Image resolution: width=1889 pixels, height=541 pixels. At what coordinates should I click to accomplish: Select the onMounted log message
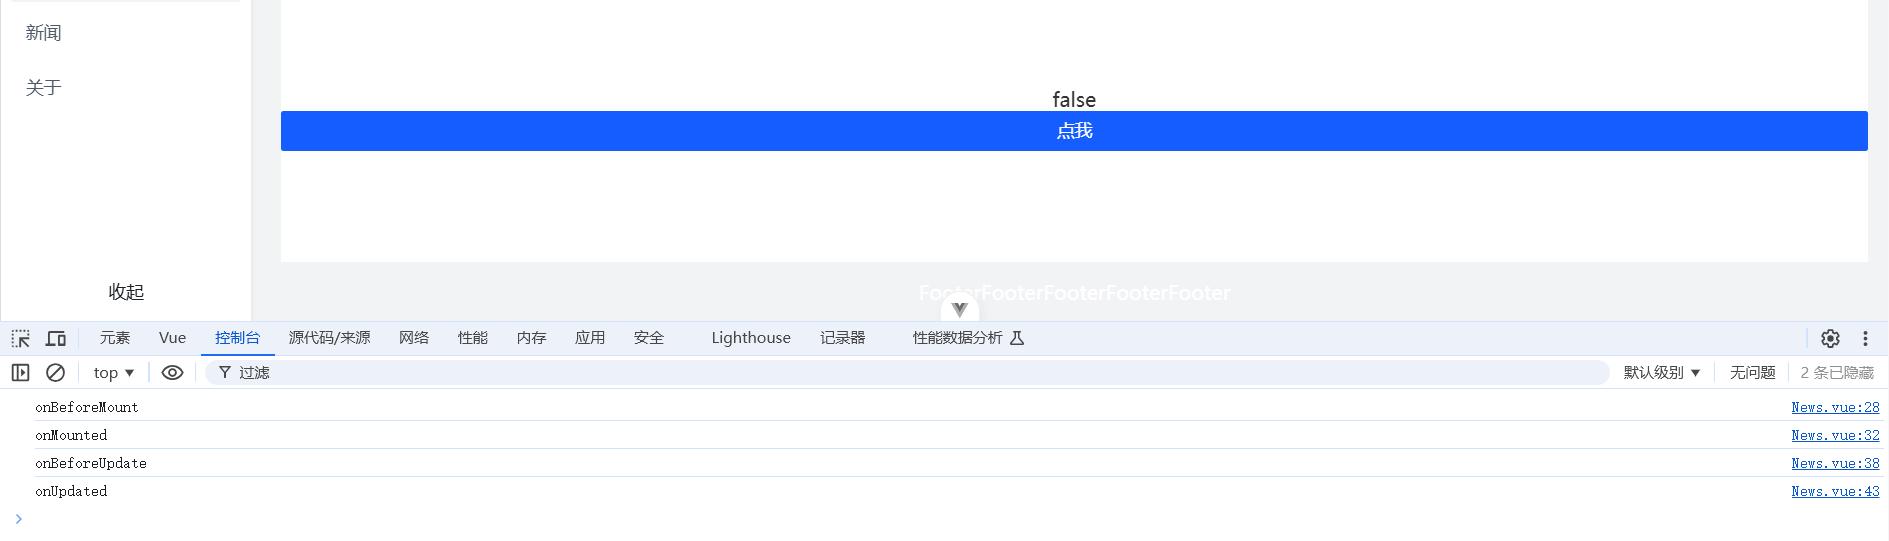click(x=71, y=435)
